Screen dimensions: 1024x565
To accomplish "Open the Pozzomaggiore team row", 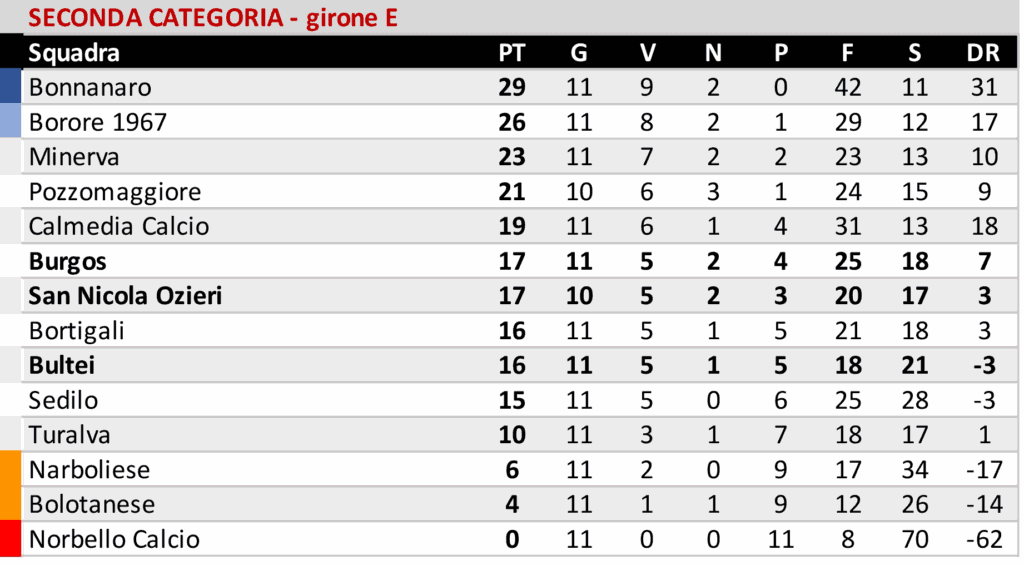I will click(x=115, y=192).
